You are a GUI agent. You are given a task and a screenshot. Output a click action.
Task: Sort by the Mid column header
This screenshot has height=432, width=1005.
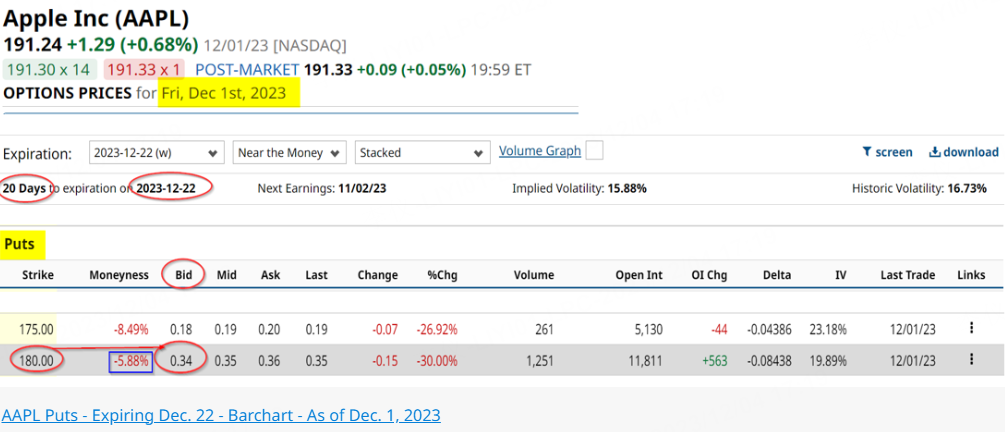(226, 275)
